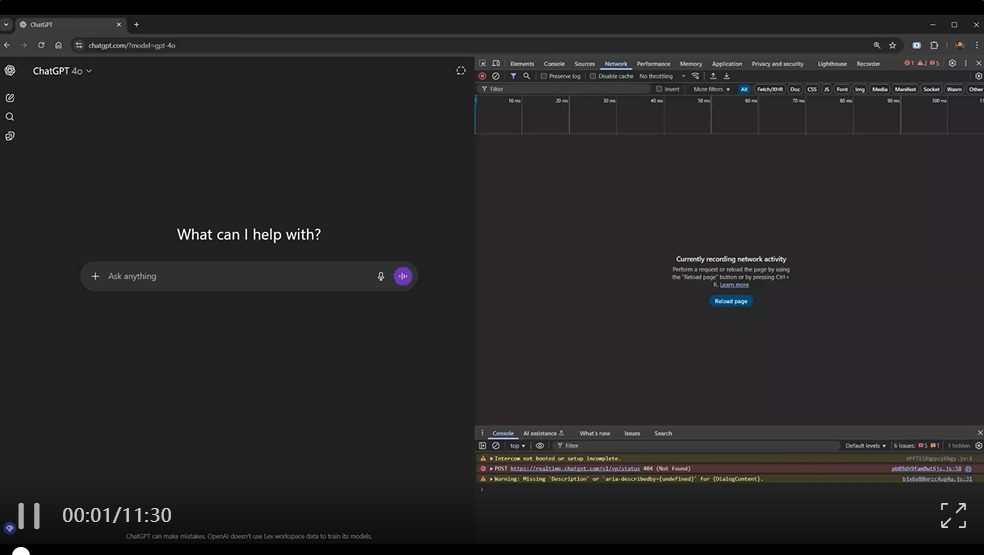
Task: Switch to the Sources tab
Action: point(584,63)
